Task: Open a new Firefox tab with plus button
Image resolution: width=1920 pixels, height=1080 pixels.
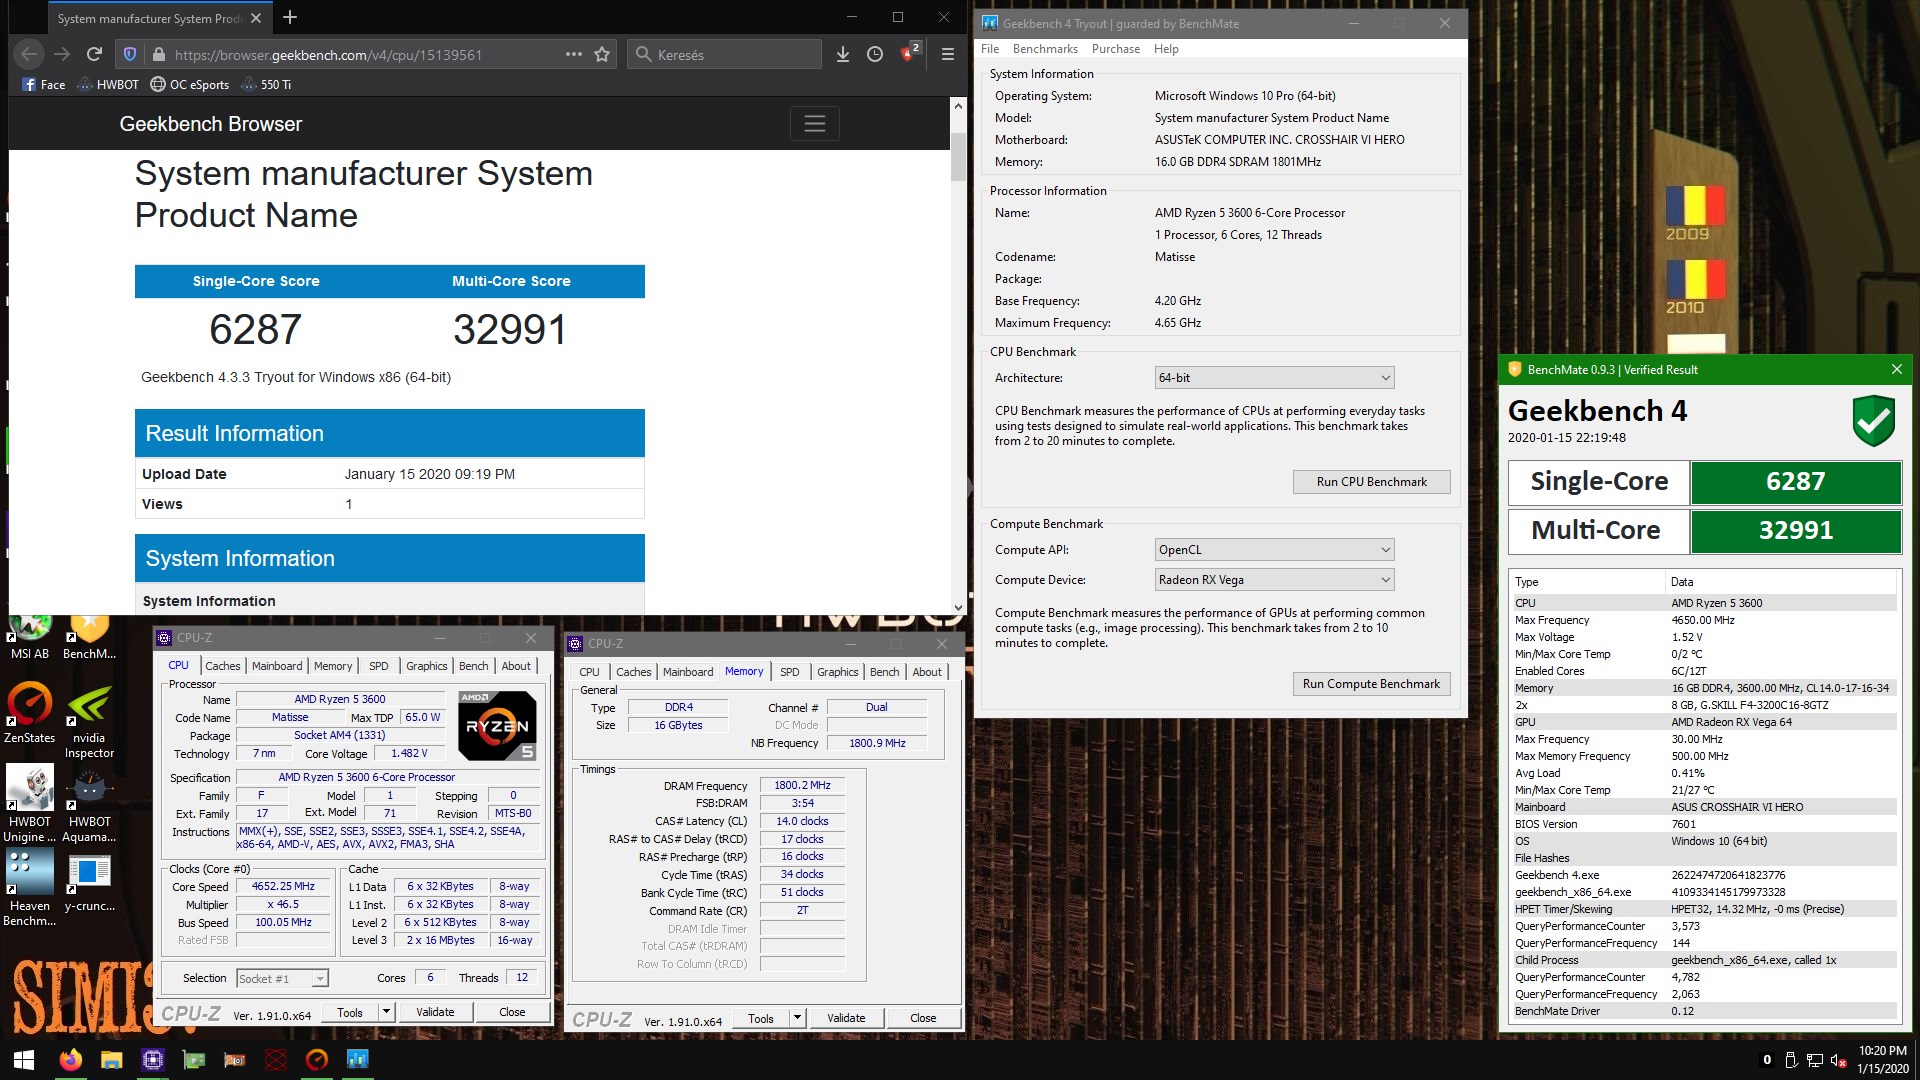Action: coord(290,17)
